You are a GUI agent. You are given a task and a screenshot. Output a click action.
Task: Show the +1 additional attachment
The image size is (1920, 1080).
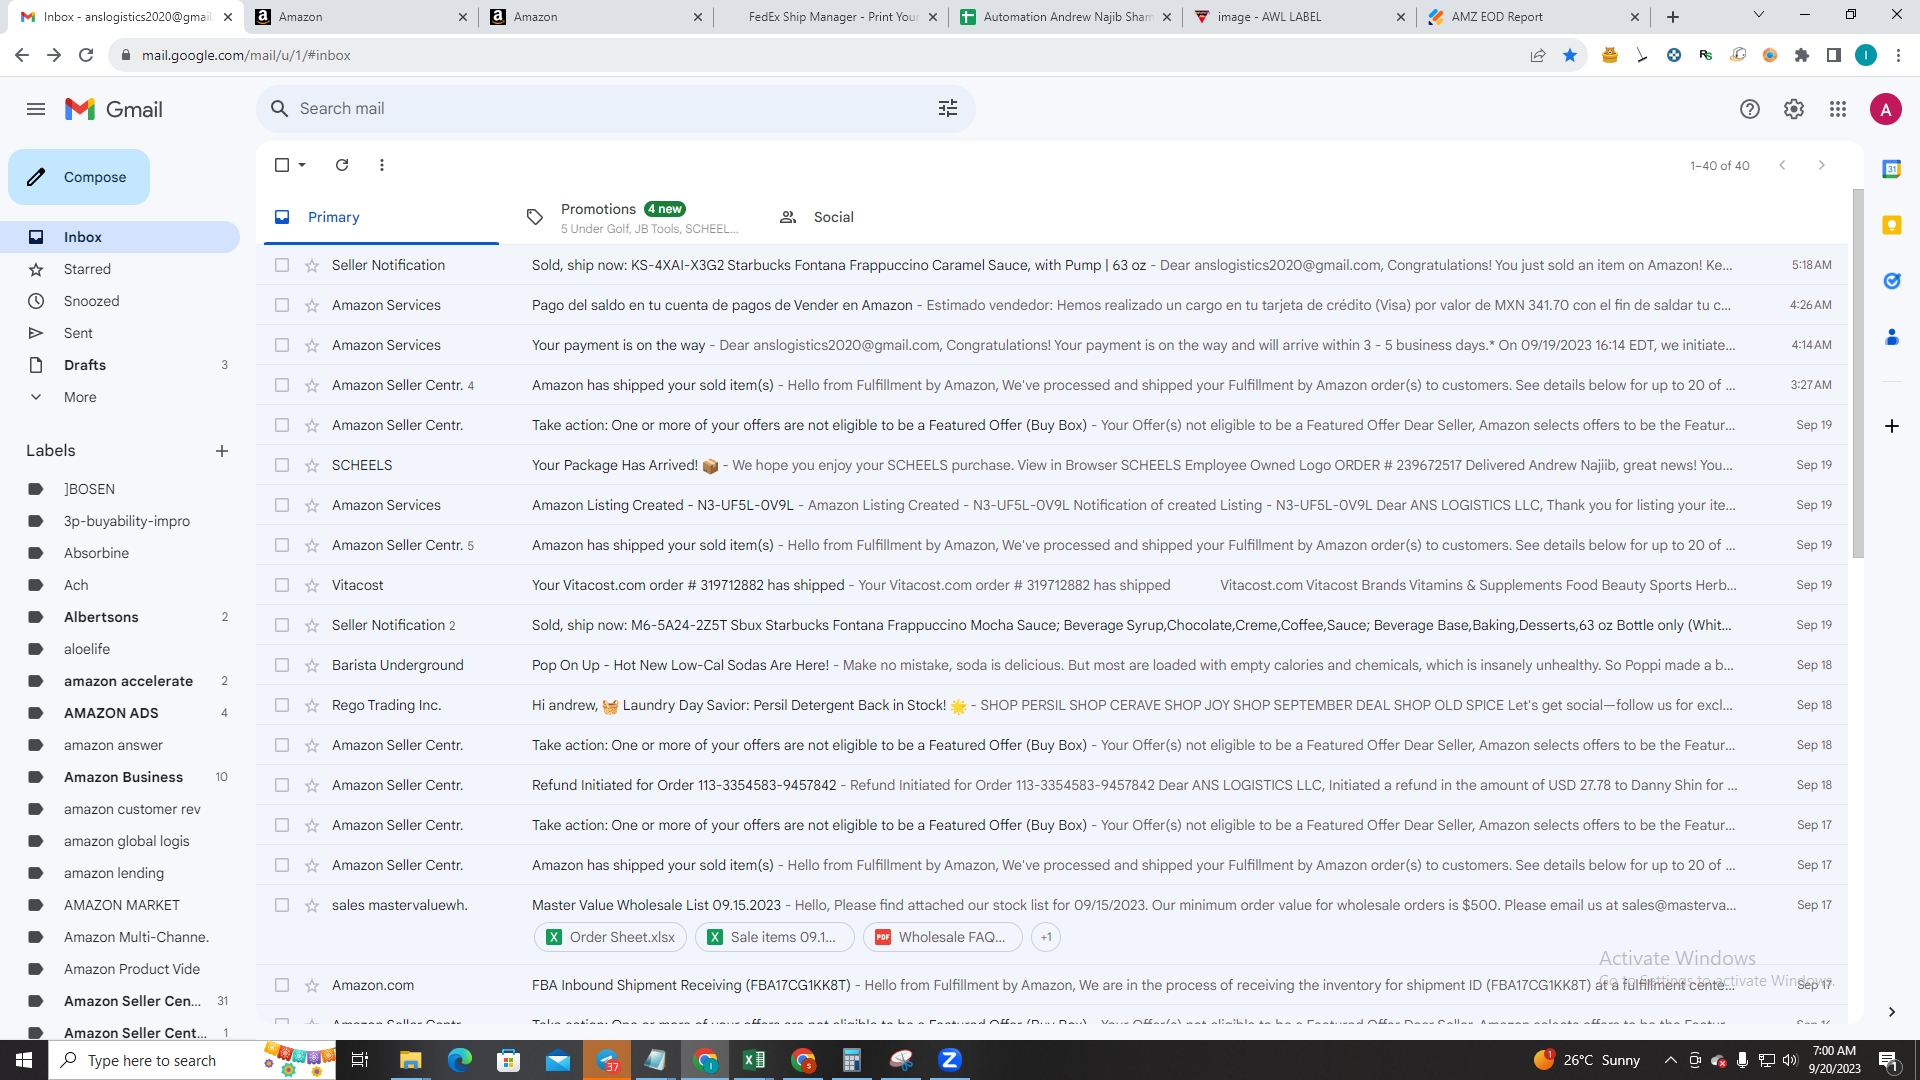[1046, 937]
